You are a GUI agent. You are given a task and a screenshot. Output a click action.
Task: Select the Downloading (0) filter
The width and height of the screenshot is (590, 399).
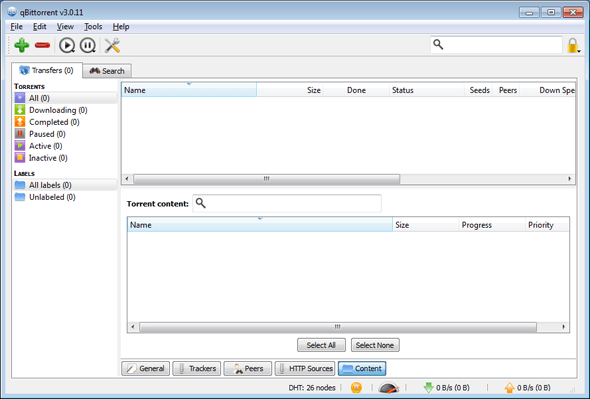66,110
